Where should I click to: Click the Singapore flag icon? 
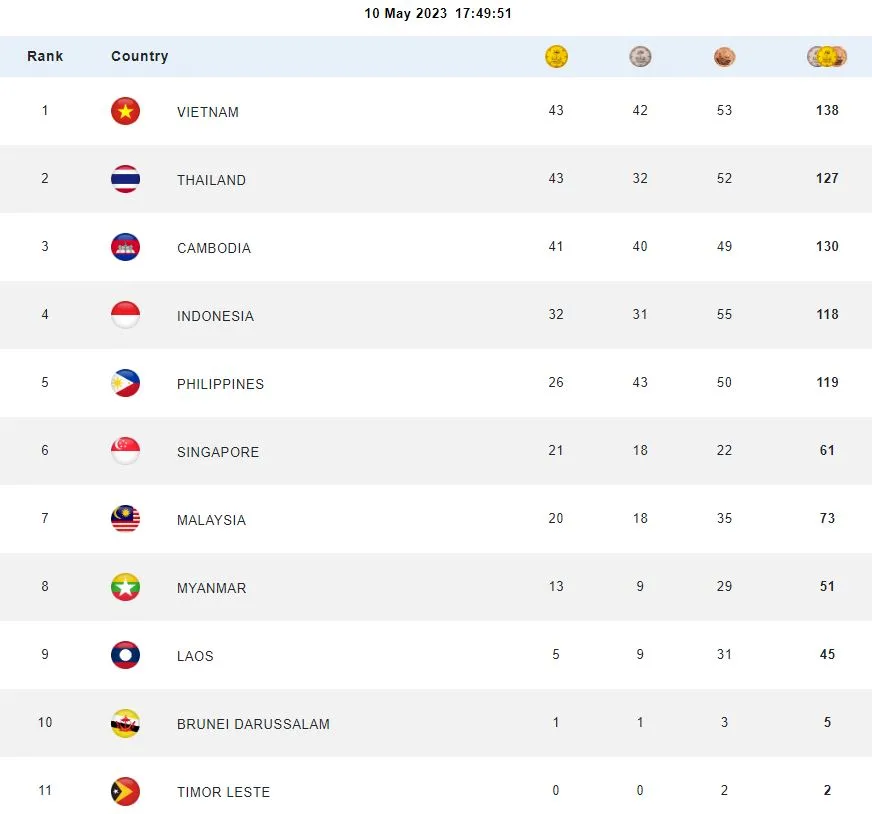click(x=125, y=451)
